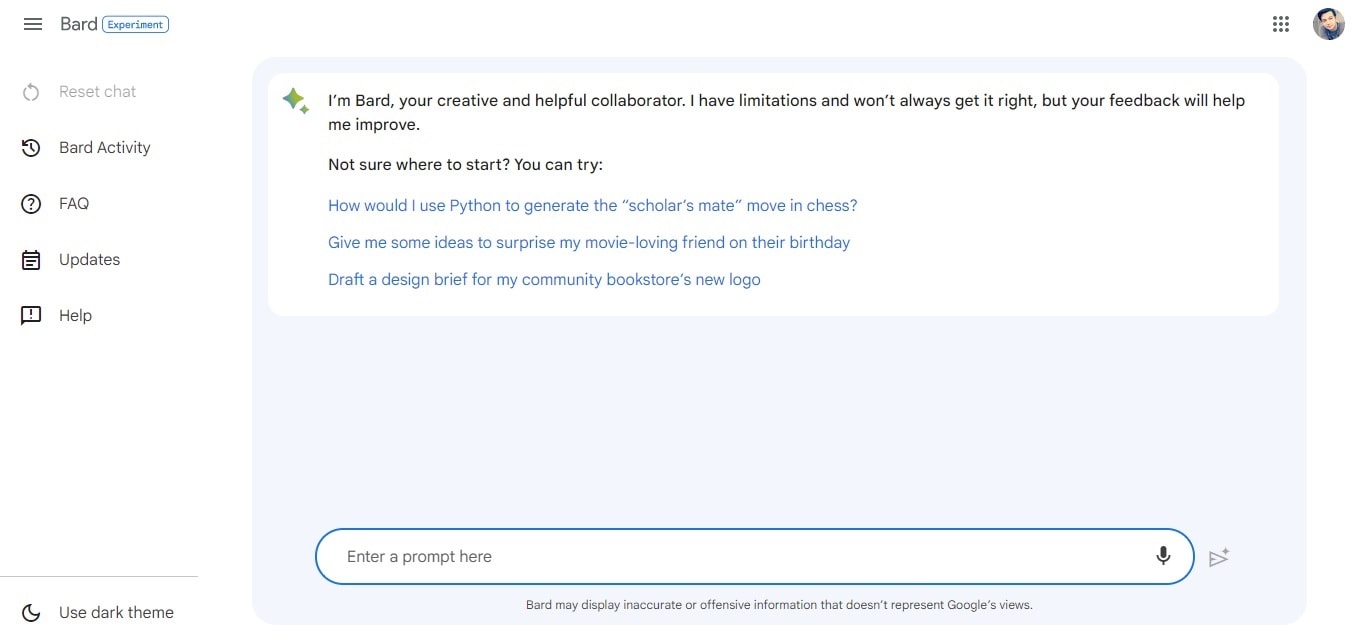Click the Reset chat icon
Image resolution: width=1363 pixels, height=641 pixels.
(31, 92)
